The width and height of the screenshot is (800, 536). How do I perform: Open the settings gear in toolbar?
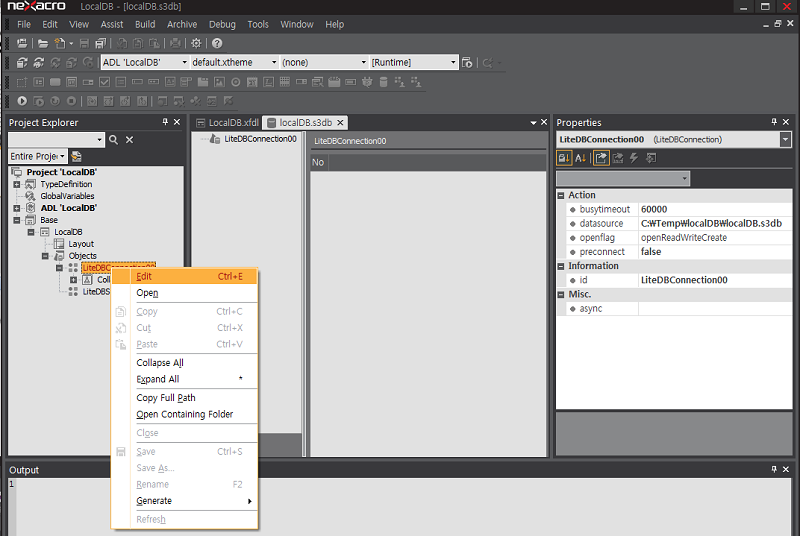click(x=196, y=43)
